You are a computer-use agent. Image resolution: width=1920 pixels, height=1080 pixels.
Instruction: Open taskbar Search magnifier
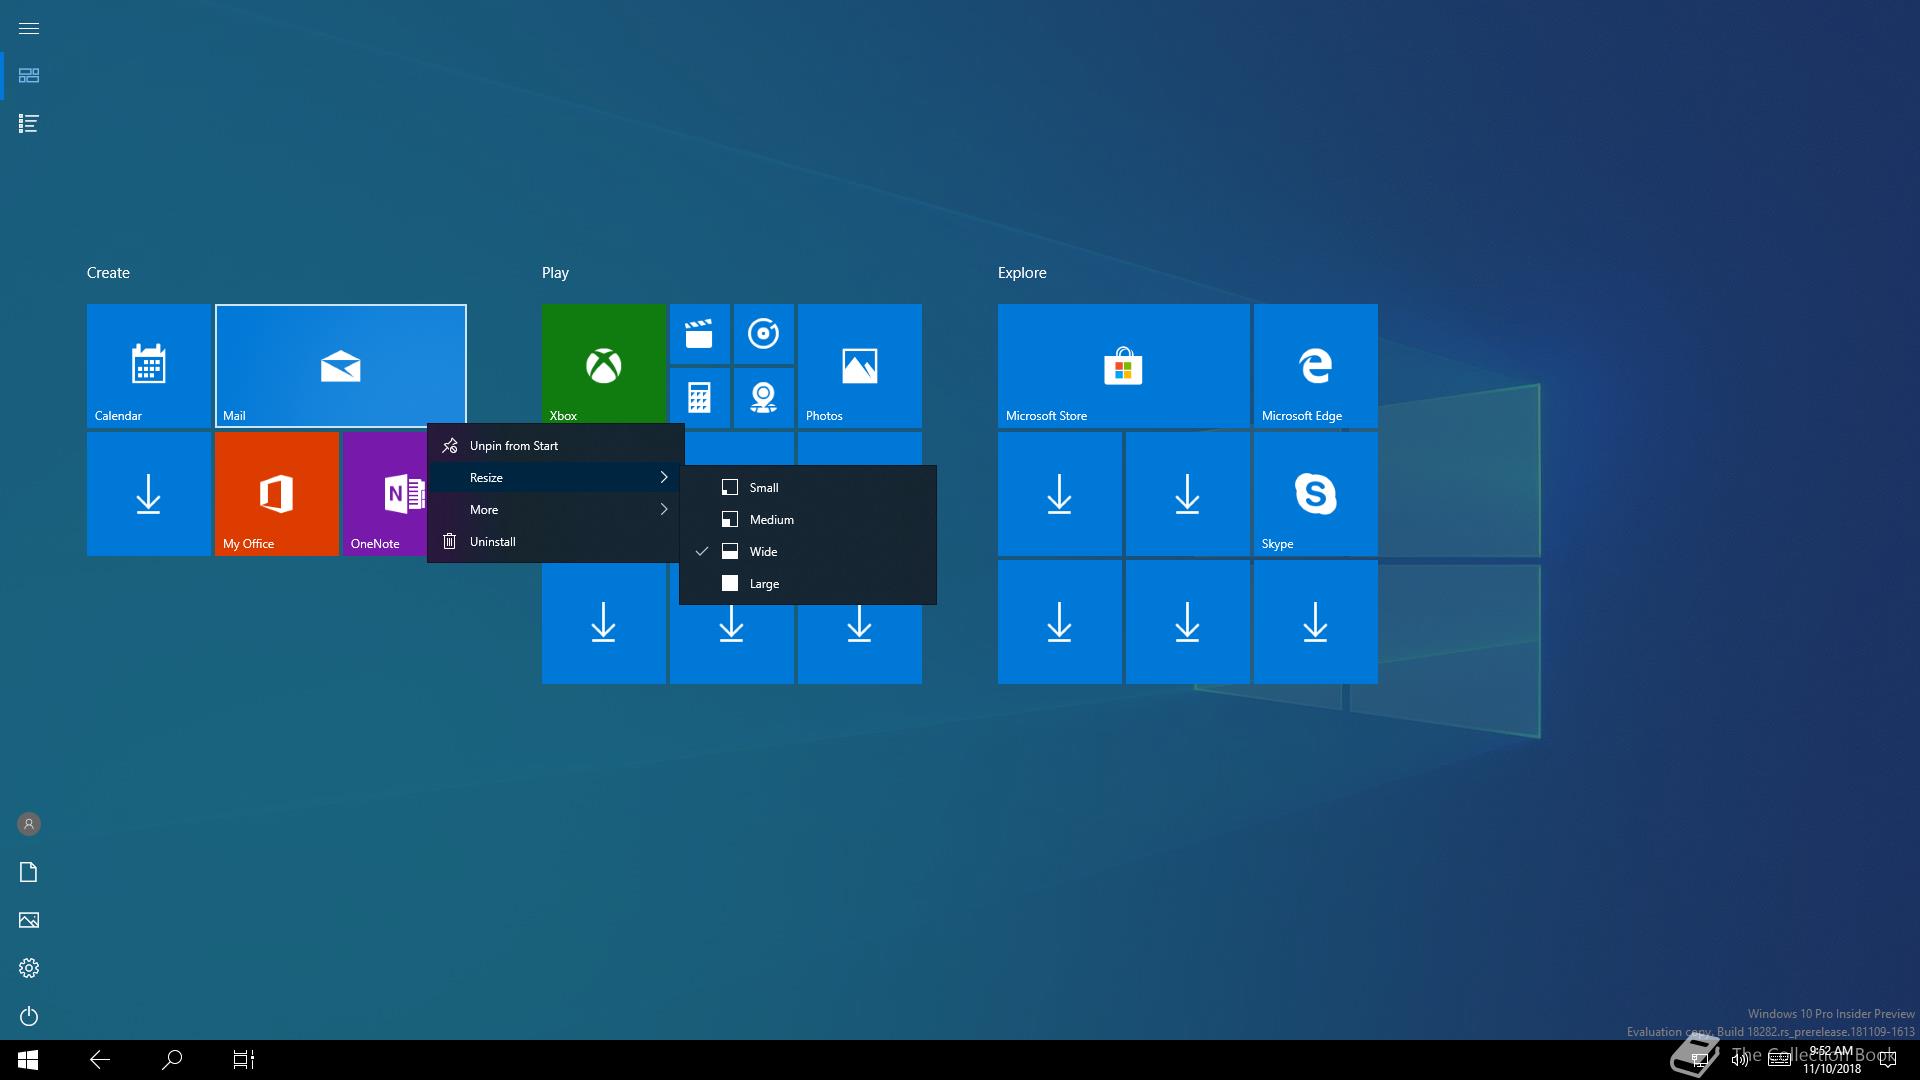coord(172,1060)
